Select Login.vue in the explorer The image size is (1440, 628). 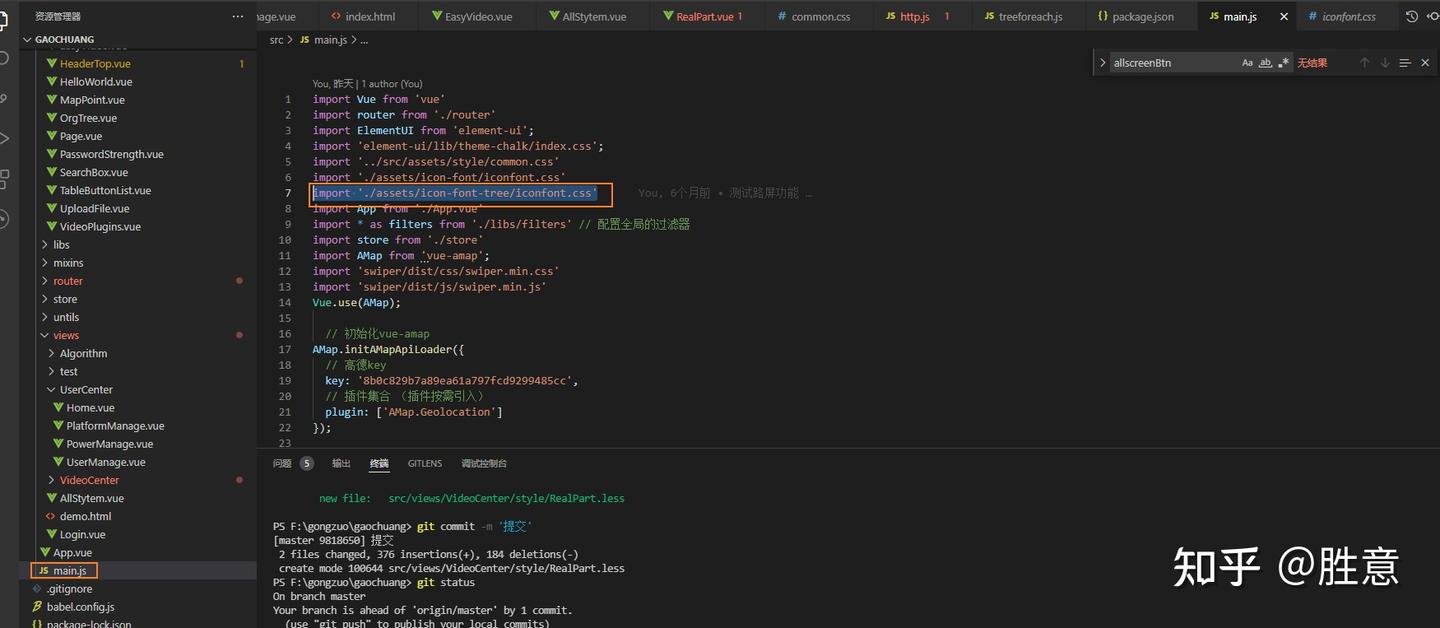coord(85,534)
